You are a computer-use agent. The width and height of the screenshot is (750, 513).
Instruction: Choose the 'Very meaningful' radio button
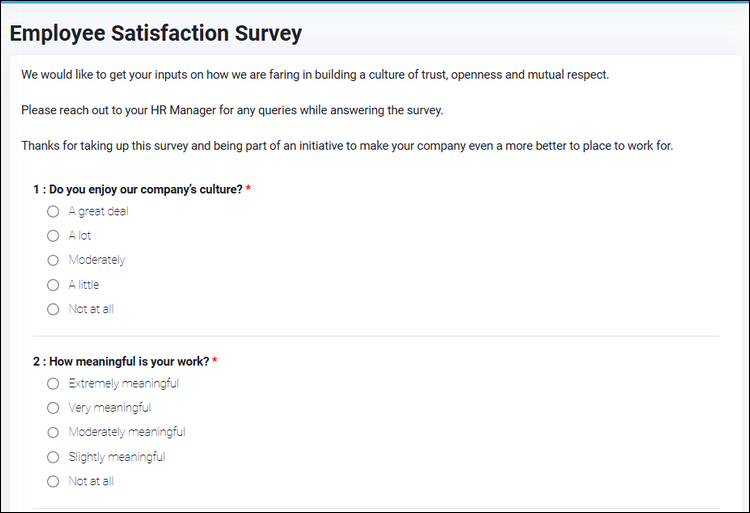(53, 408)
